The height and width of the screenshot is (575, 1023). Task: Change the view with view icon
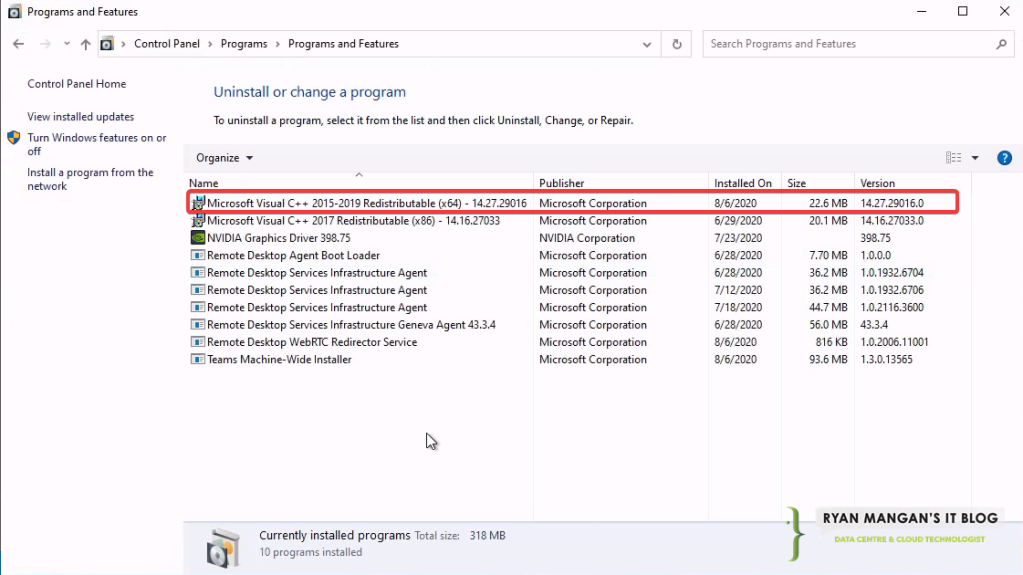(x=953, y=158)
